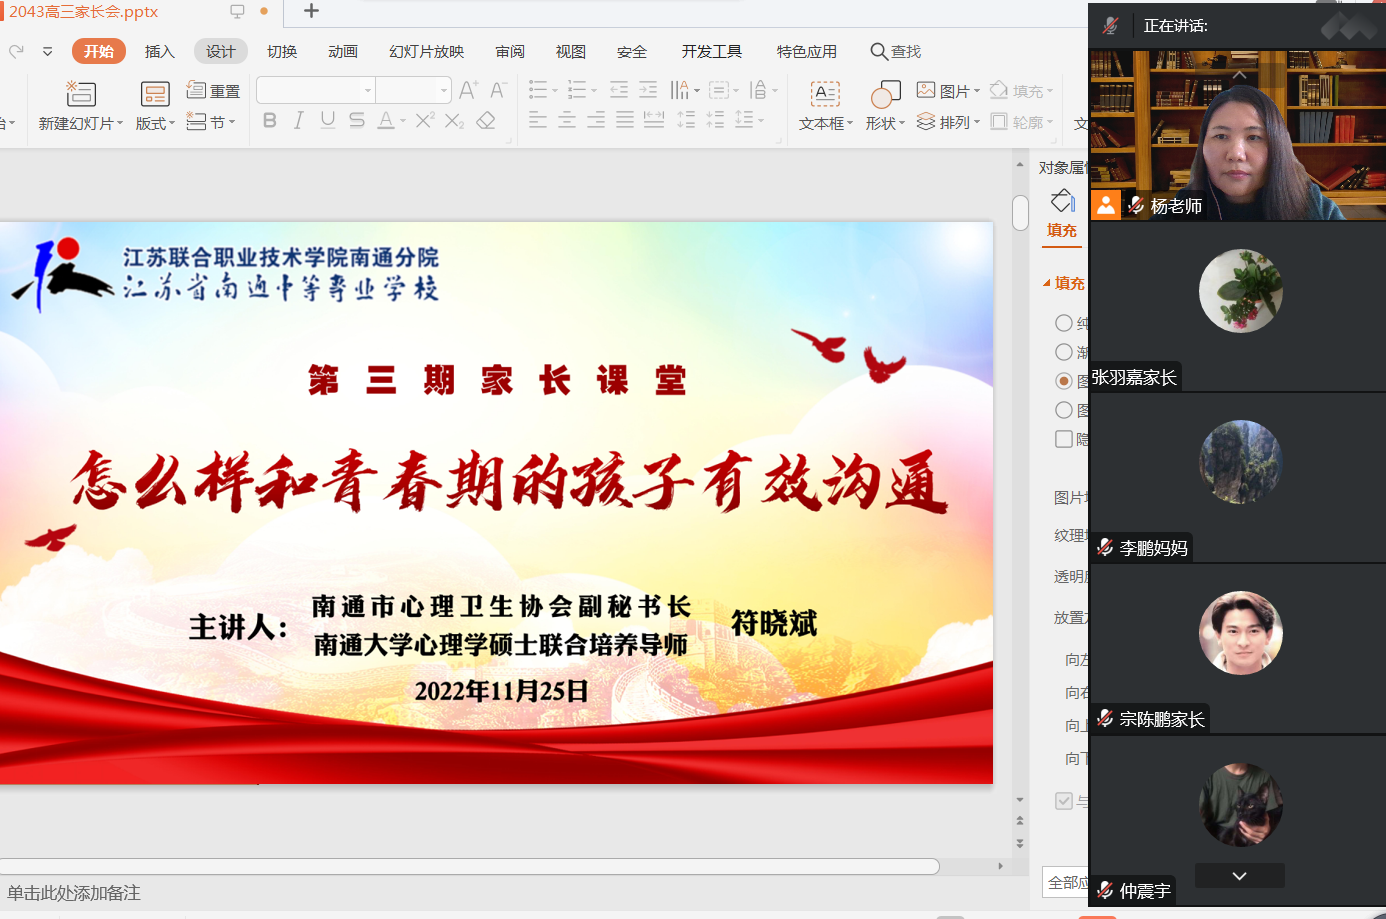Switch to the Insert (插入) ribbon tab
Image resolution: width=1386 pixels, height=919 pixels.
point(160,51)
